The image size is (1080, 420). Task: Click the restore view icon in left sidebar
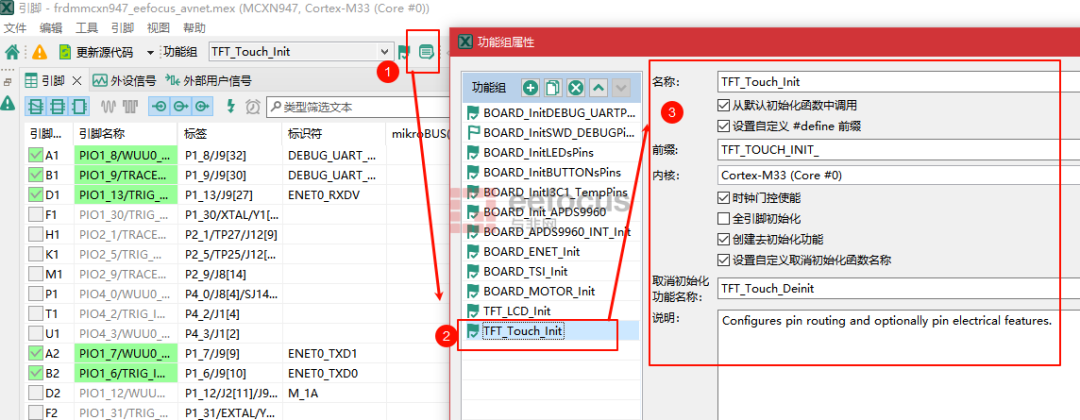click(8, 81)
